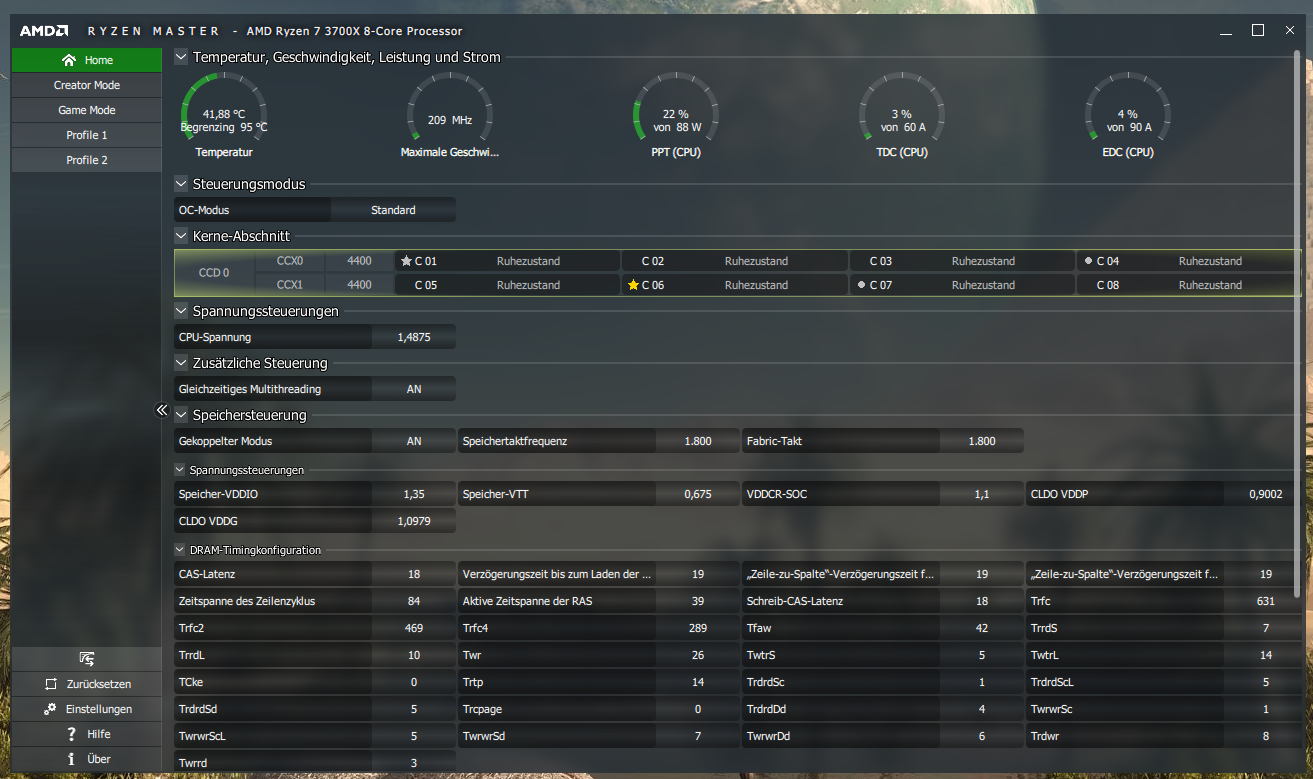Viewport: 1313px width, 779px height.
Task: Click the dot marker on core C 04
Action: [x=1088, y=261]
